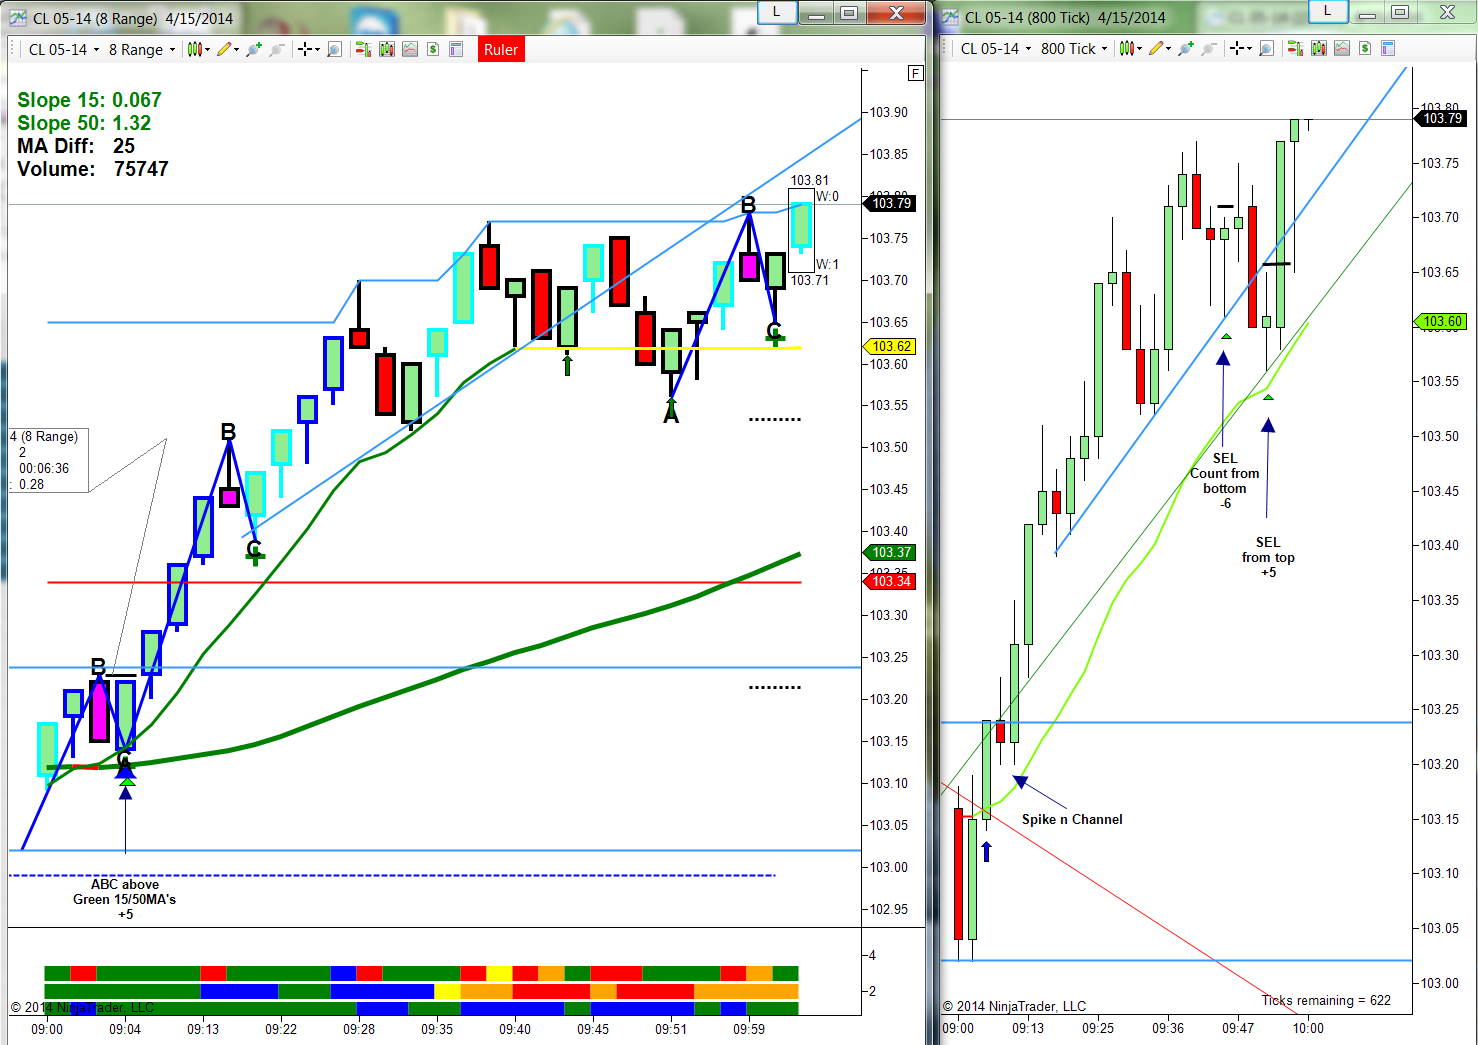Click the black 103.79 price marker in 800 Tick chart
Image resolution: width=1478 pixels, height=1045 pixels.
pyautogui.click(x=1440, y=118)
